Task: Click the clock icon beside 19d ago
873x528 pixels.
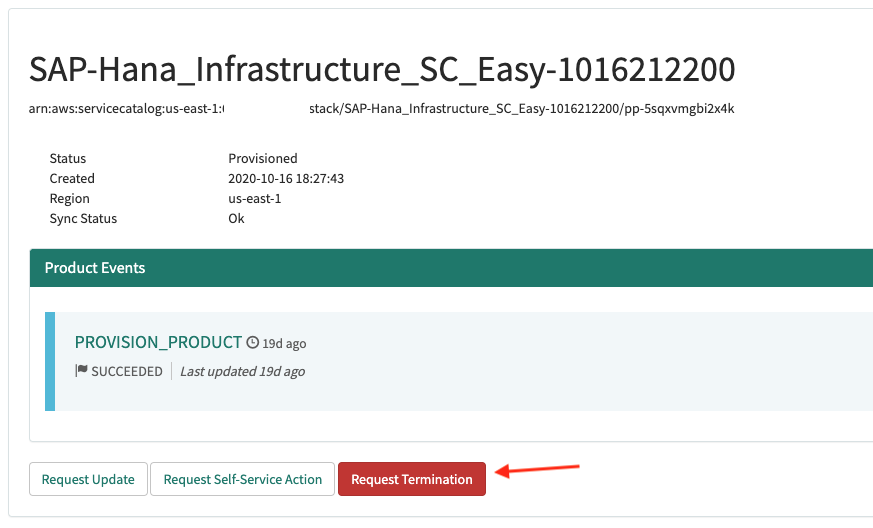Action: click(253, 342)
